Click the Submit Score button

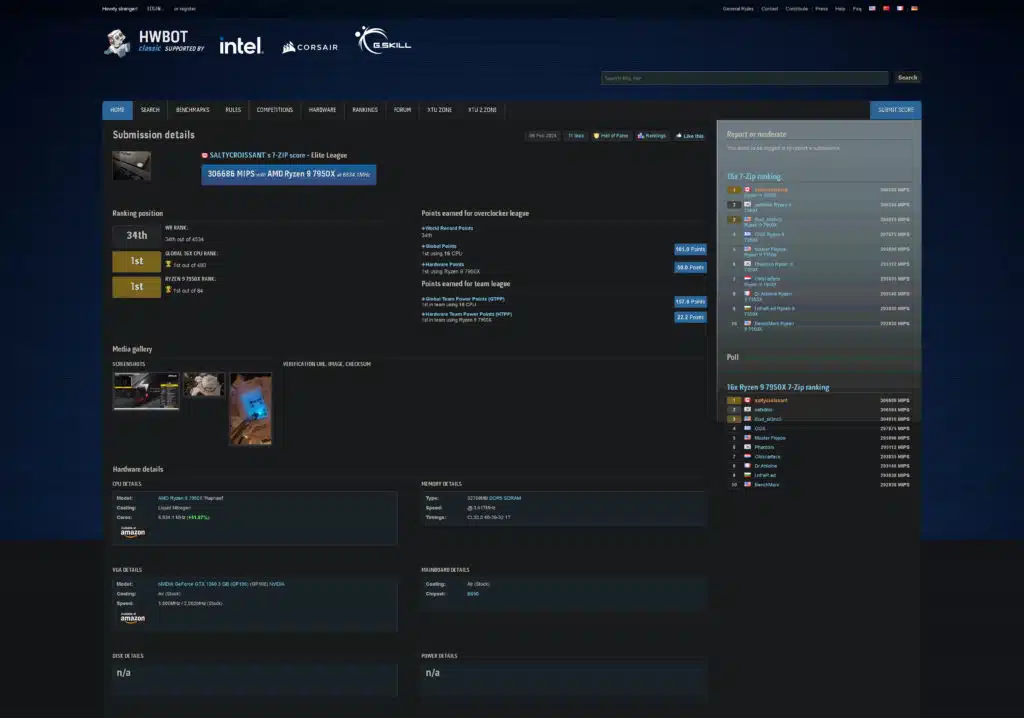click(895, 110)
